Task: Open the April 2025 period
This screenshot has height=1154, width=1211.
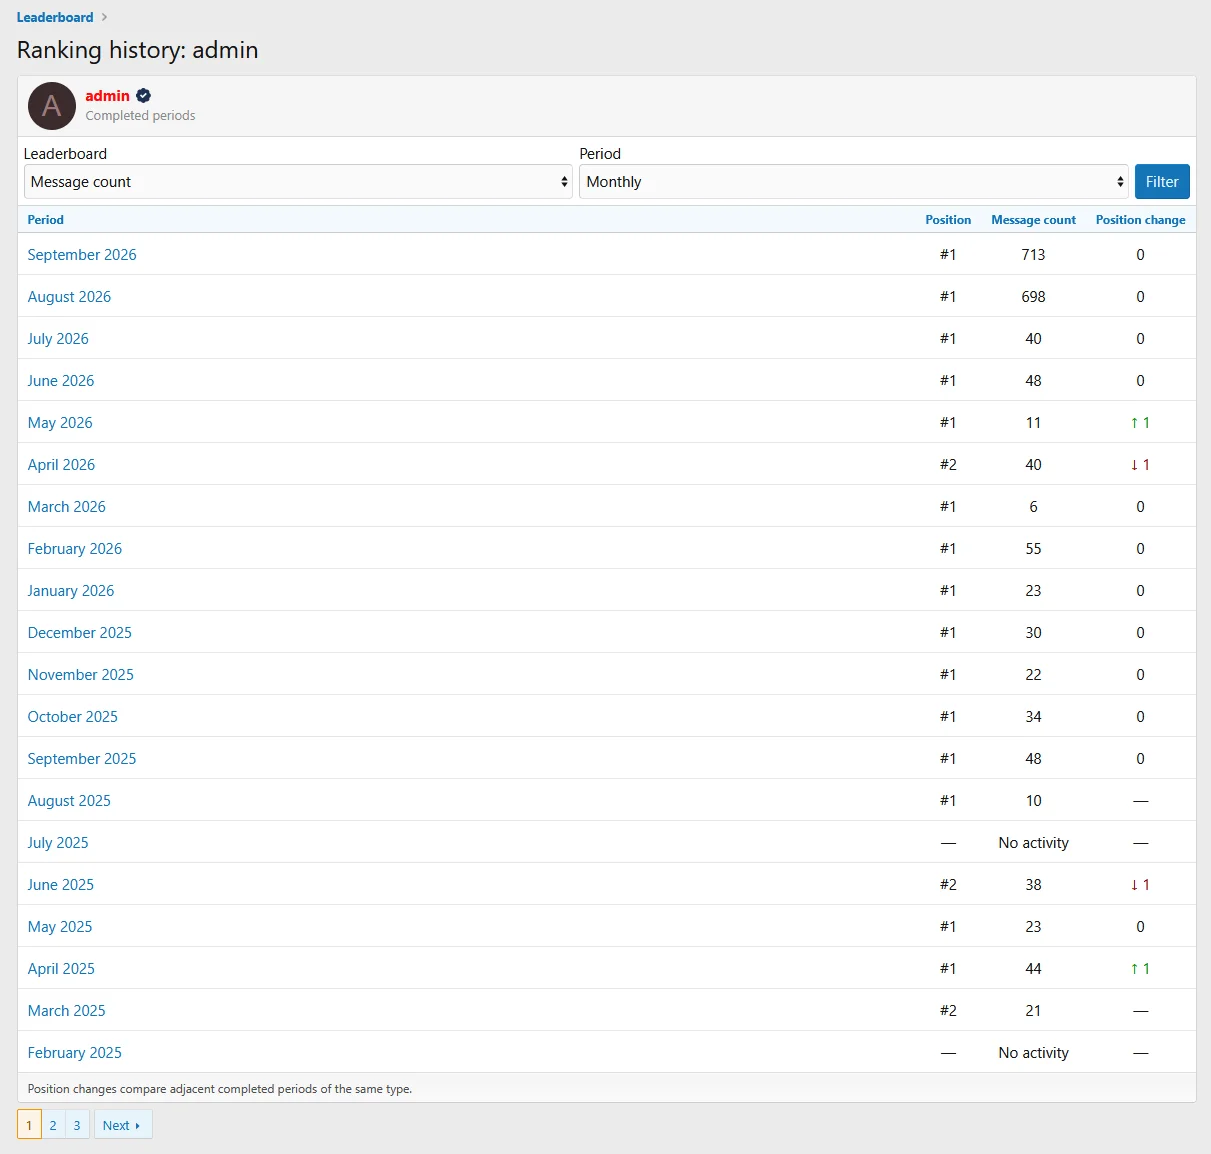Action: [x=61, y=969]
